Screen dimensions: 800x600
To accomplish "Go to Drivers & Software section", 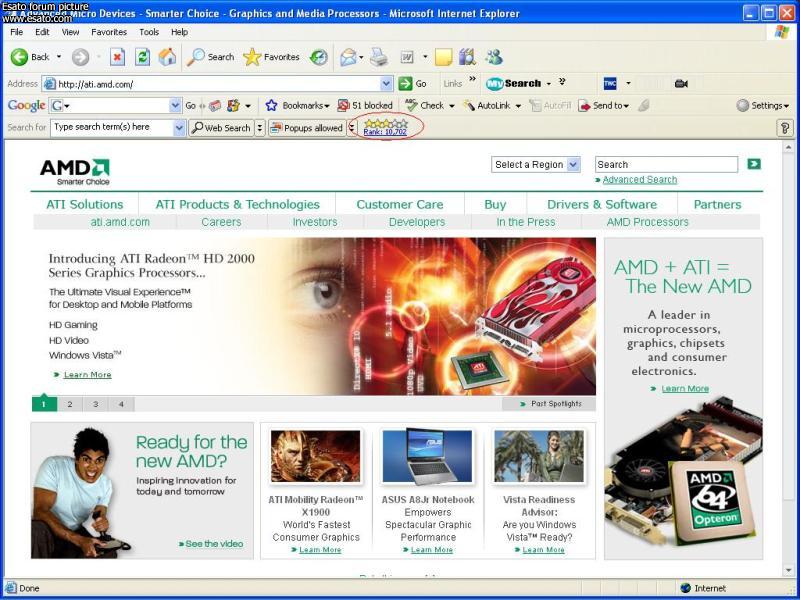I will pos(602,205).
